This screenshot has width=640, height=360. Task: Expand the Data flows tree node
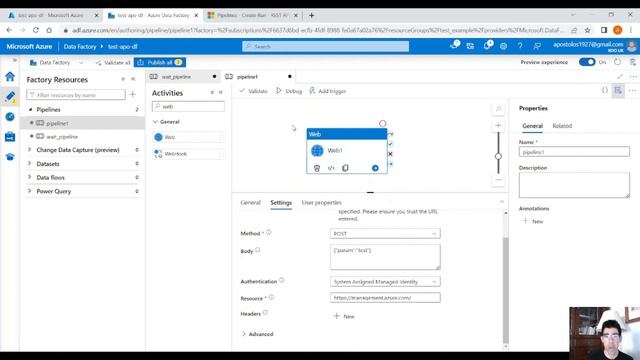tap(29, 177)
